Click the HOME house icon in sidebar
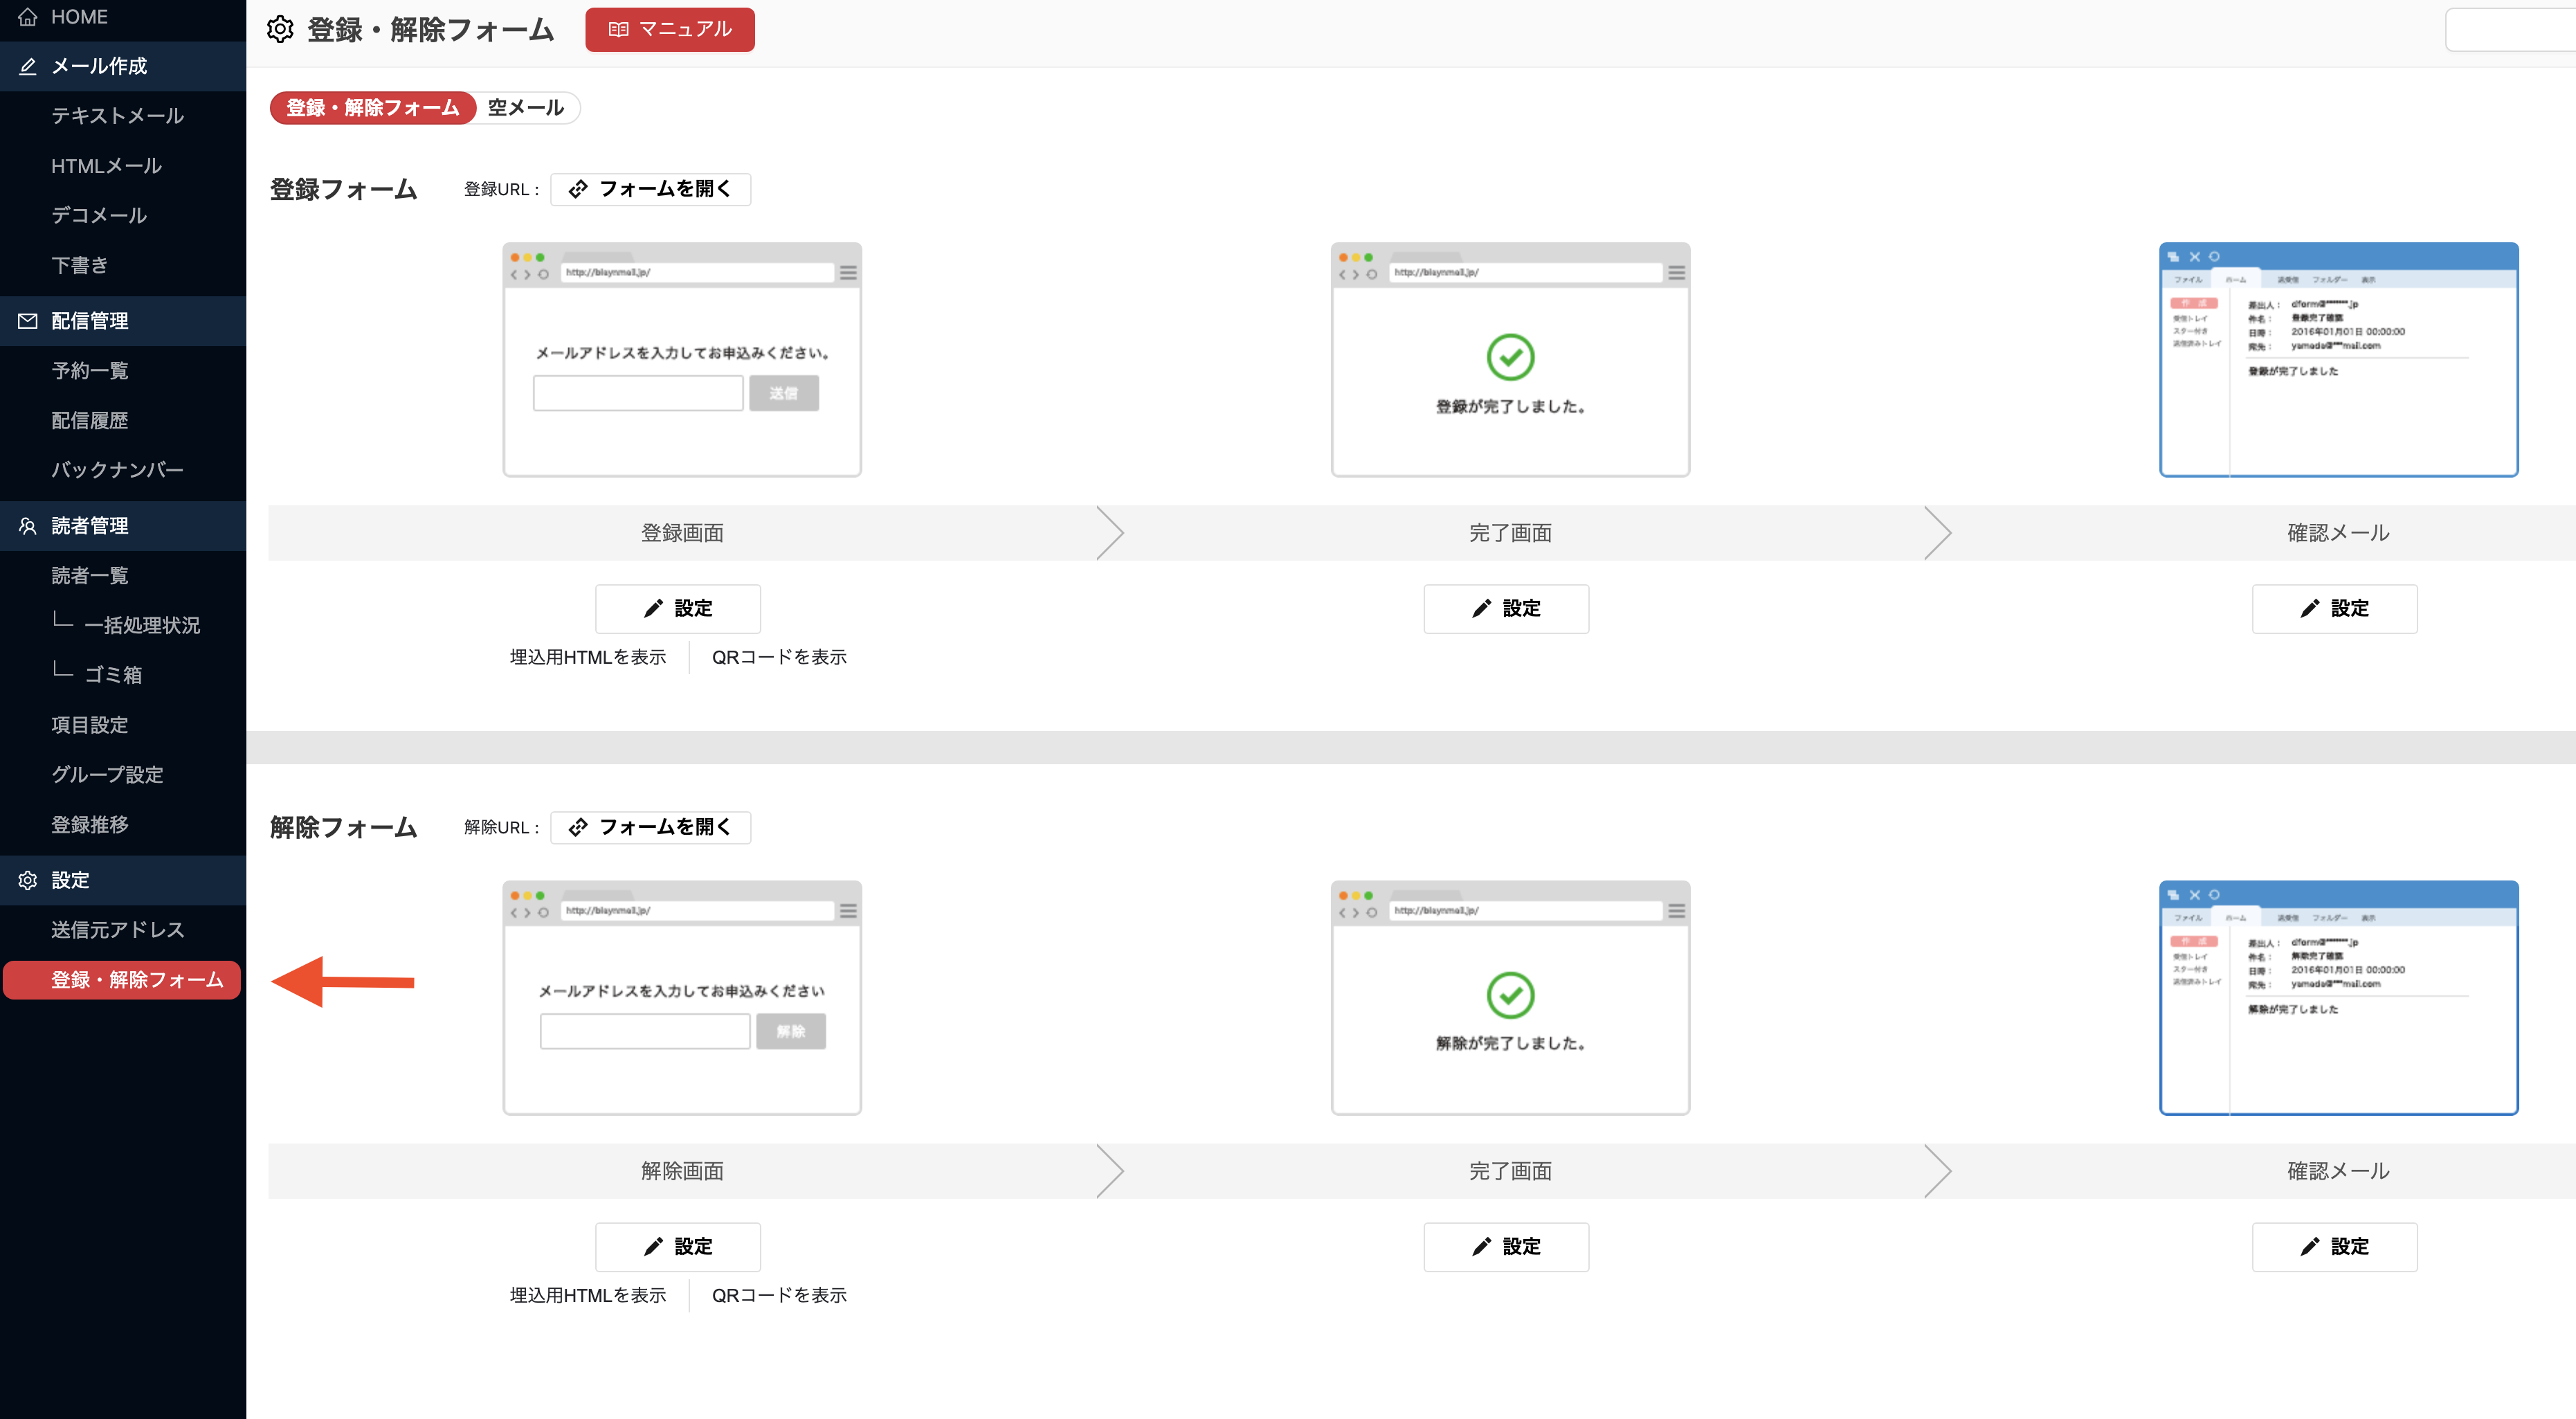Screen dimensions: 2576x1419 pyautogui.click(x=27, y=16)
